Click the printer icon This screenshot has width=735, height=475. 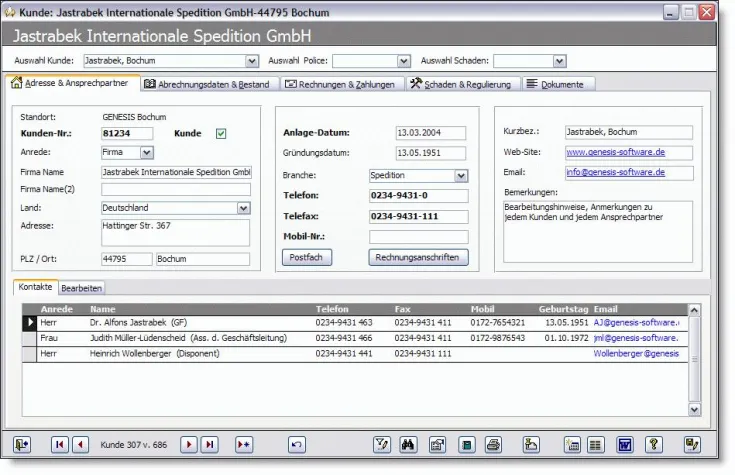(x=493, y=444)
